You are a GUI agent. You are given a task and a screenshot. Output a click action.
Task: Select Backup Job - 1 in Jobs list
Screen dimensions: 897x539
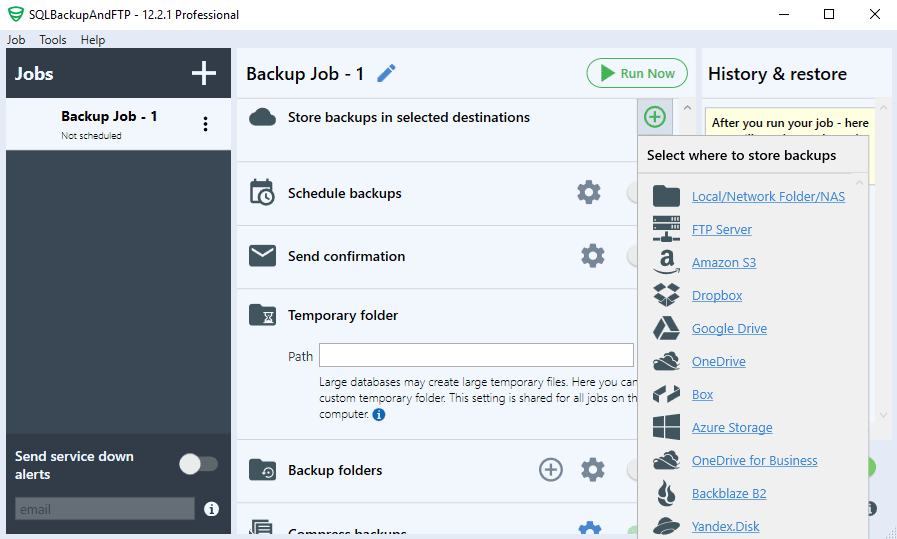[x=118, y=124]
